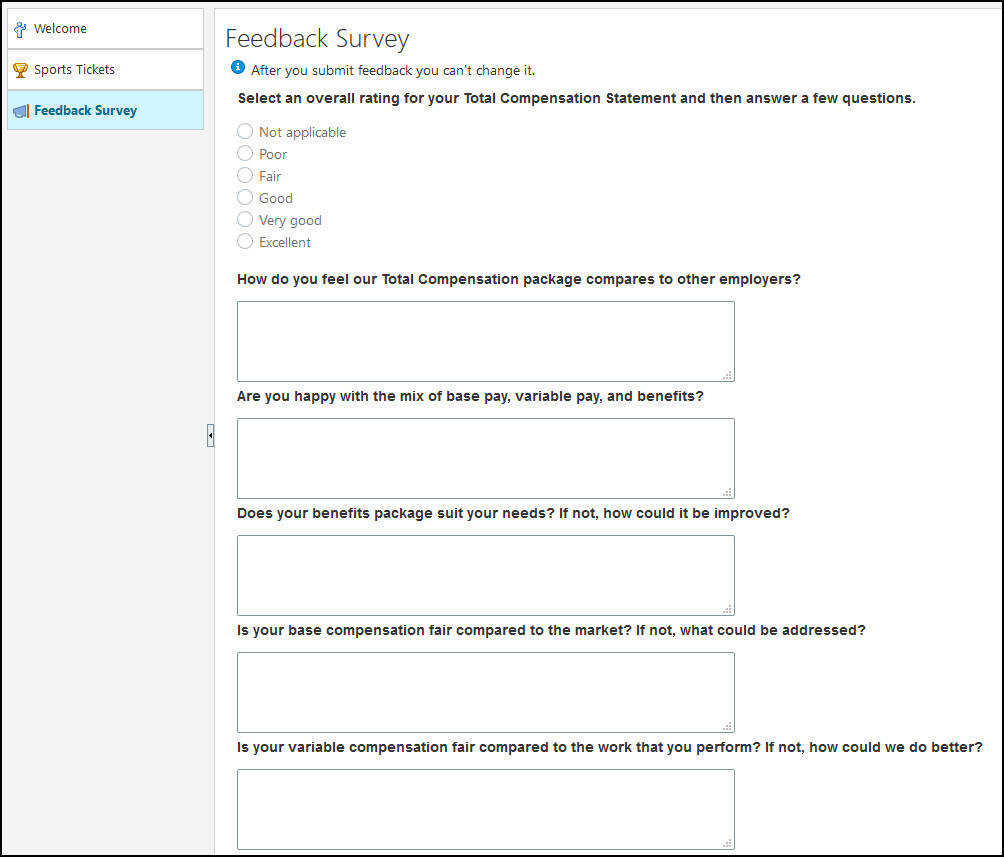Click the Sports Tickets trophy icon
Image resolution: width=1004 pixels, height=857 pixels.
coord(20,70)
